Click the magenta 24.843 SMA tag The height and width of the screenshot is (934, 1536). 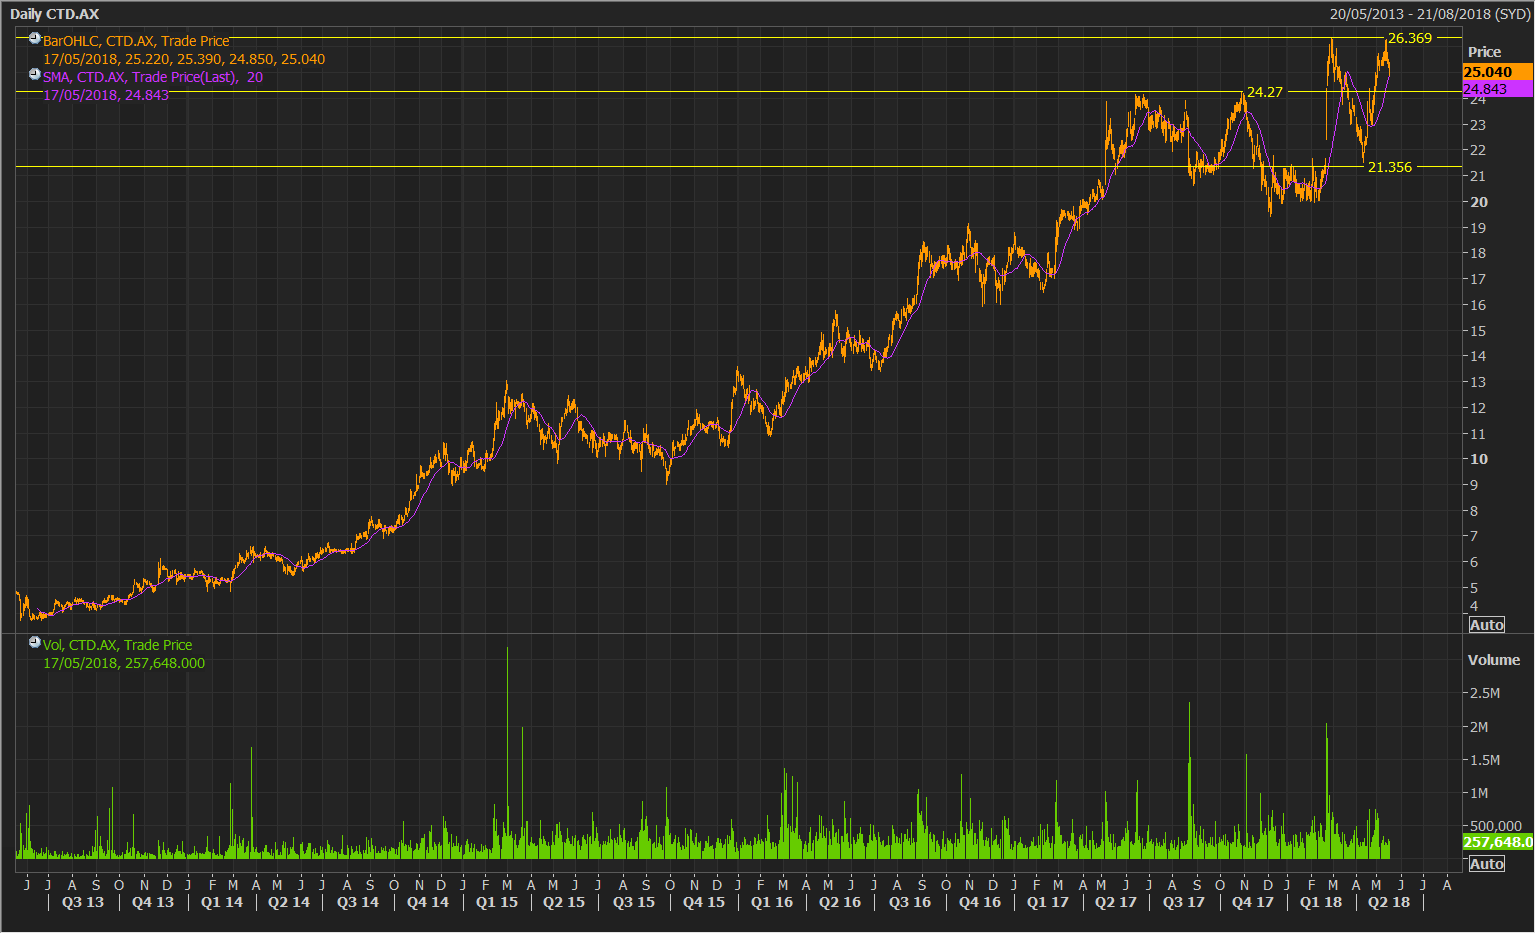pyautogui.click(x=1497, y=89)
